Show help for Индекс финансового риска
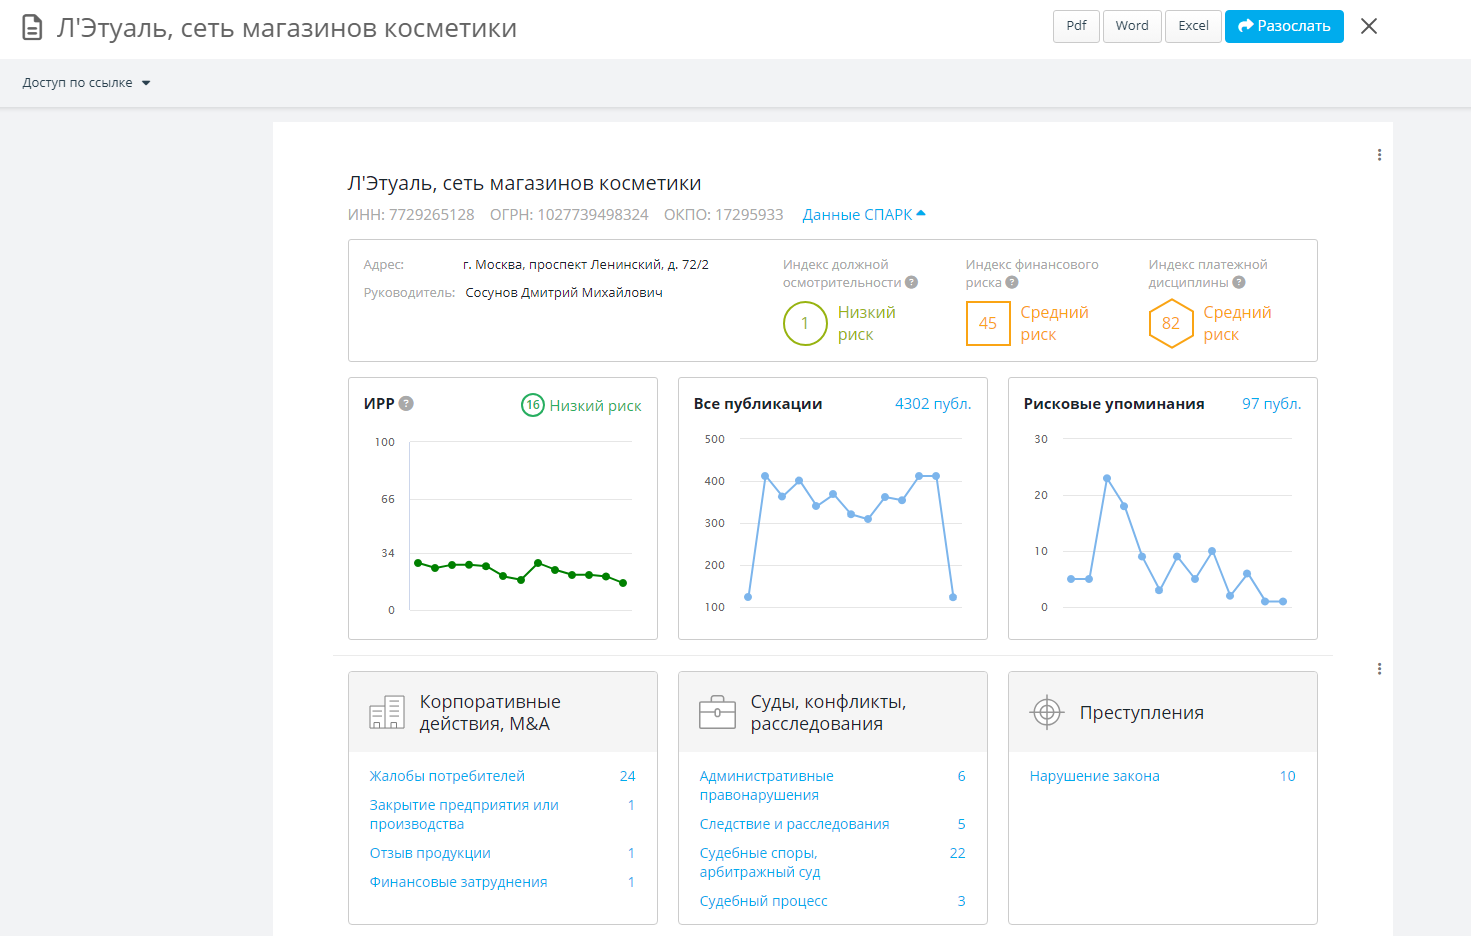The height and width of the screenshot is (936, 1471). pyautogui.click(x=1012, y=283)
